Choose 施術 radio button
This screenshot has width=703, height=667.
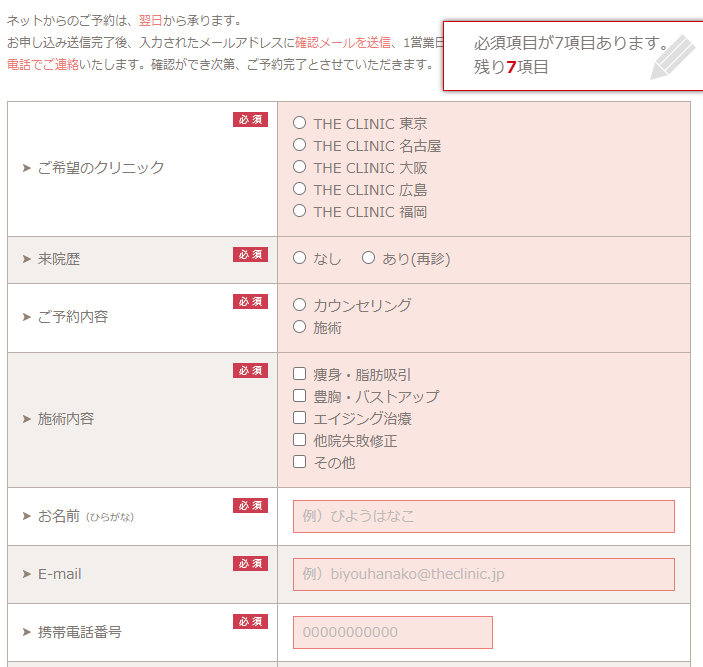pos(300,327)
